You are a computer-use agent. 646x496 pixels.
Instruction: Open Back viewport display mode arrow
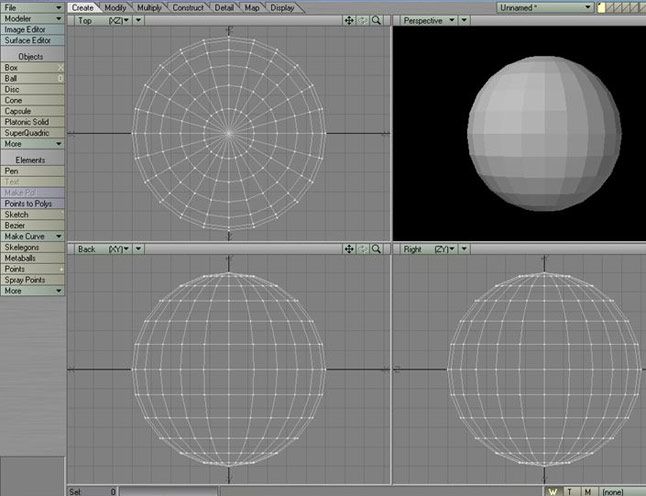pos(138,249)
